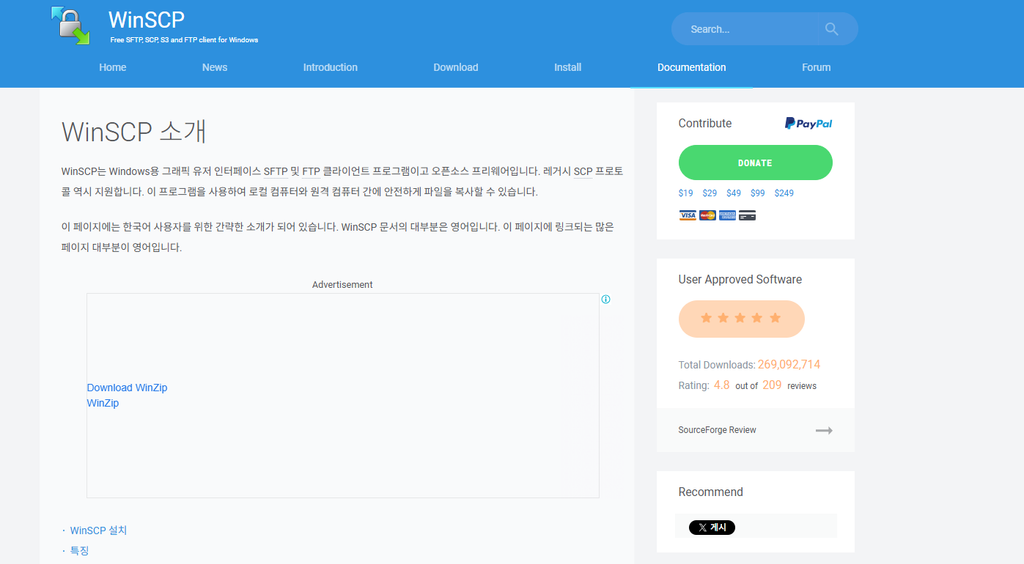Click the five-star rating badge

tap(741, 319)
